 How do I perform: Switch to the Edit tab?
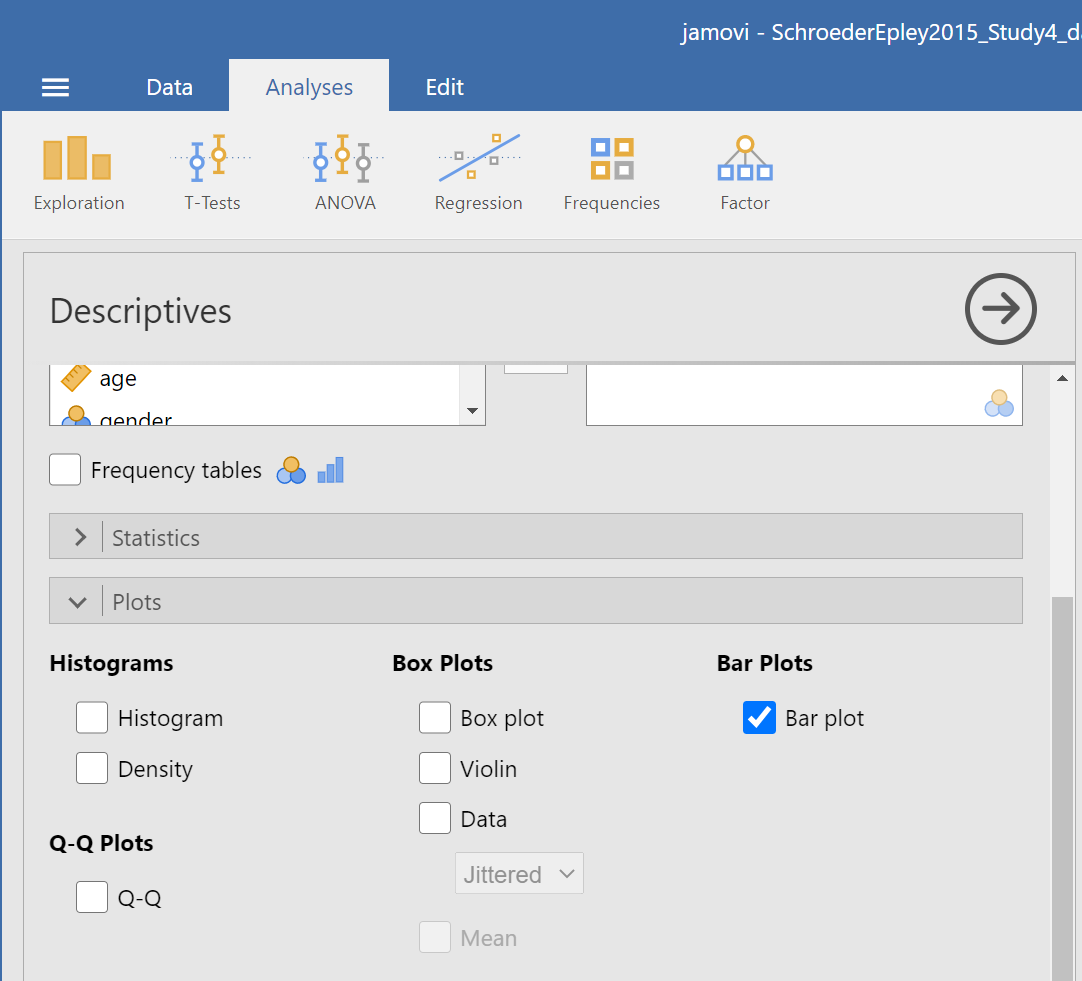coord(444,87)
